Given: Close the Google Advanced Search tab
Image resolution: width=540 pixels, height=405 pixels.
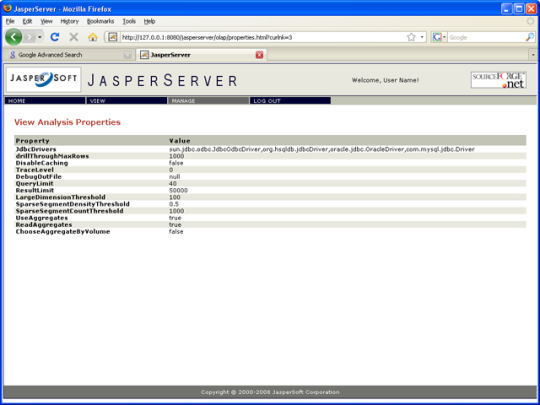Looking at the screenshot, I should (x=127, y=55).
